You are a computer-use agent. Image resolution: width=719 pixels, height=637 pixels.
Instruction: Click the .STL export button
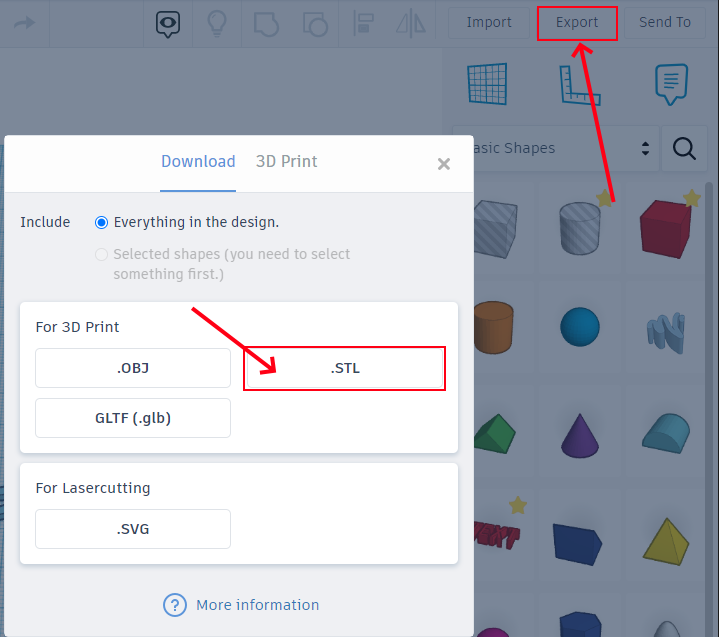point(345,368)
